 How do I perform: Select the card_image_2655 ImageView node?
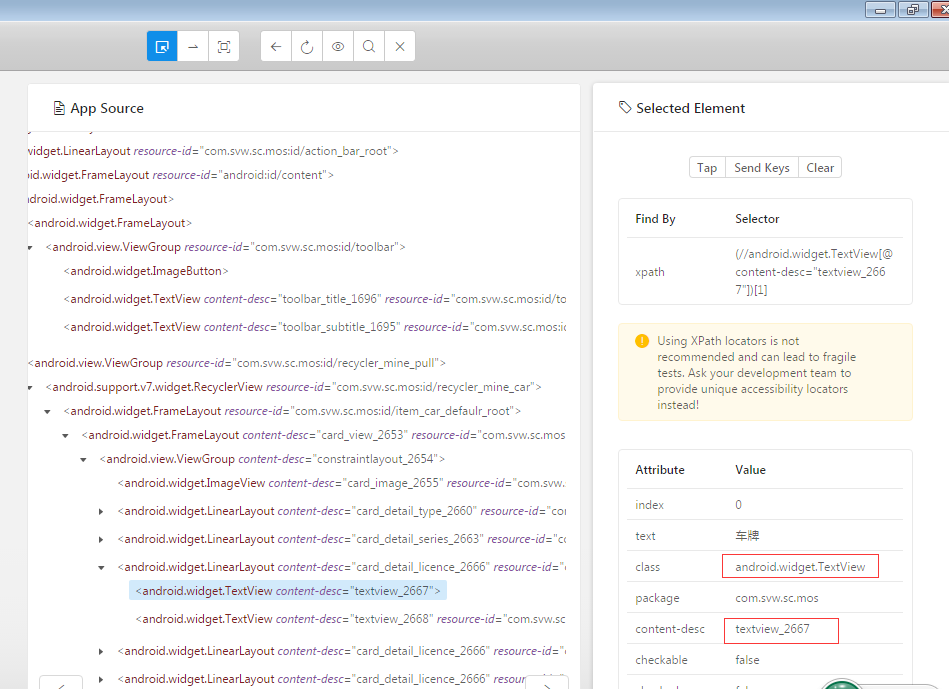(341, 483)
